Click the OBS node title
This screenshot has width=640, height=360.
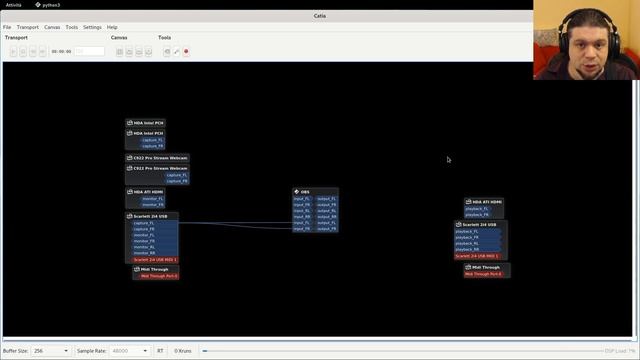pyautogui.click(x=305, y=192)
